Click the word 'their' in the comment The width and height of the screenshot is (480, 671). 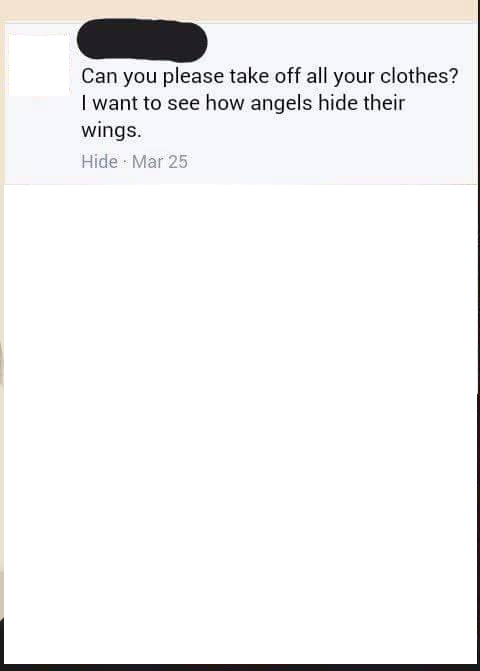pos(384,103)
